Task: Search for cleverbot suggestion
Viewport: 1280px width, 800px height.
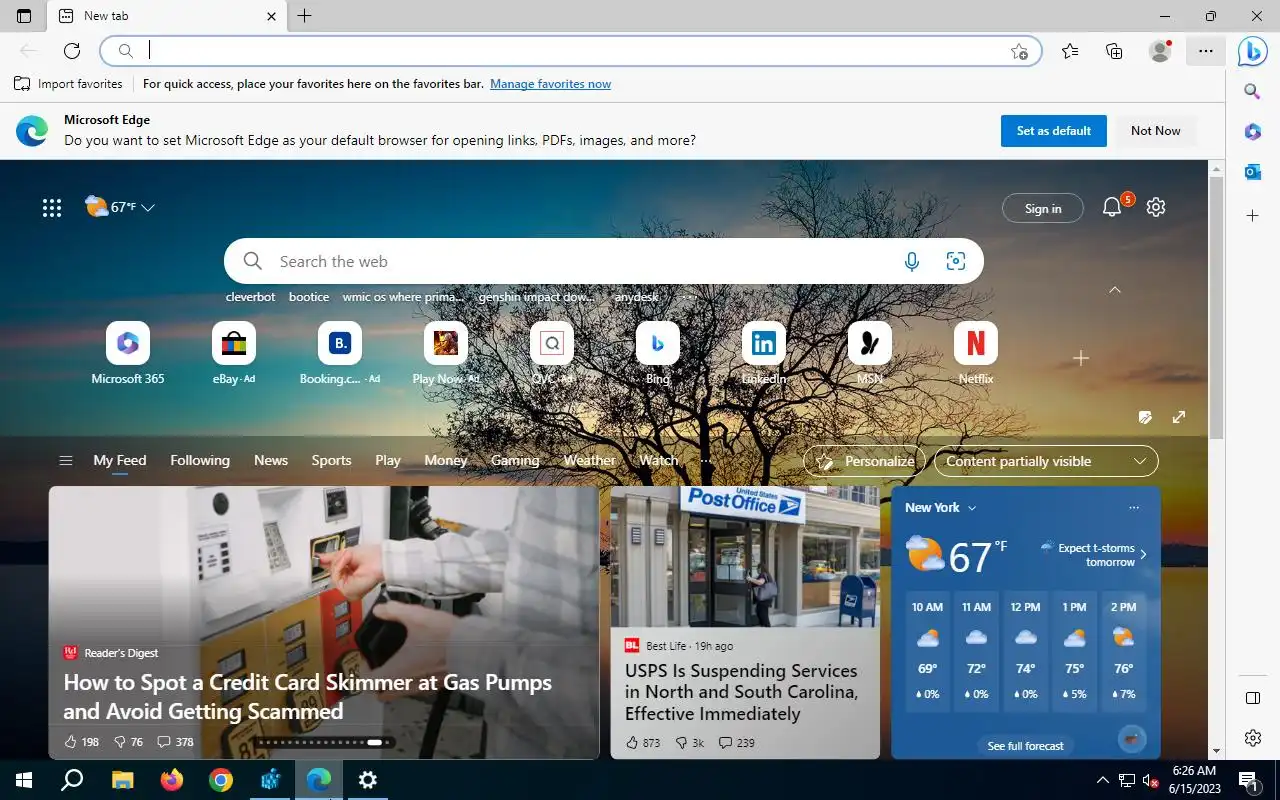Action: point(250,297)
